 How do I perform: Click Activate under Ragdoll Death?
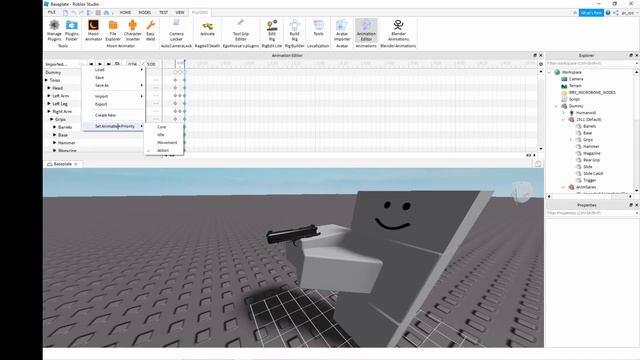point(207,29)
